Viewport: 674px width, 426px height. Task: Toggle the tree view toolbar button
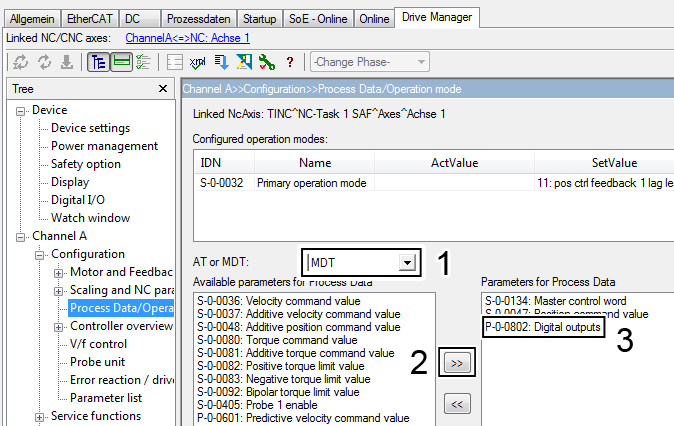click(98, 62)
